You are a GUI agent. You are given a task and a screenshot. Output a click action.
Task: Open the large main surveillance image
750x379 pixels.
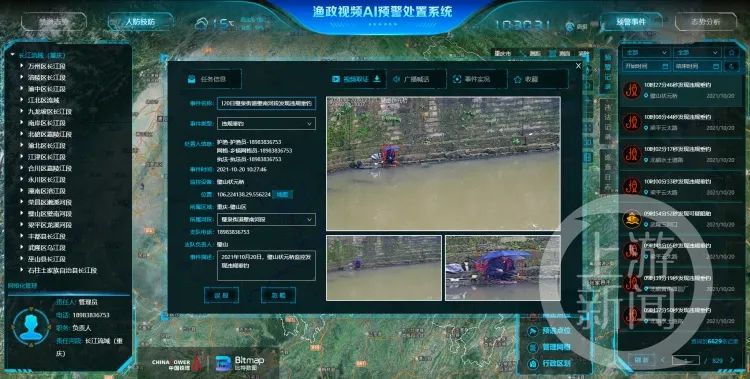click(443, 164)
